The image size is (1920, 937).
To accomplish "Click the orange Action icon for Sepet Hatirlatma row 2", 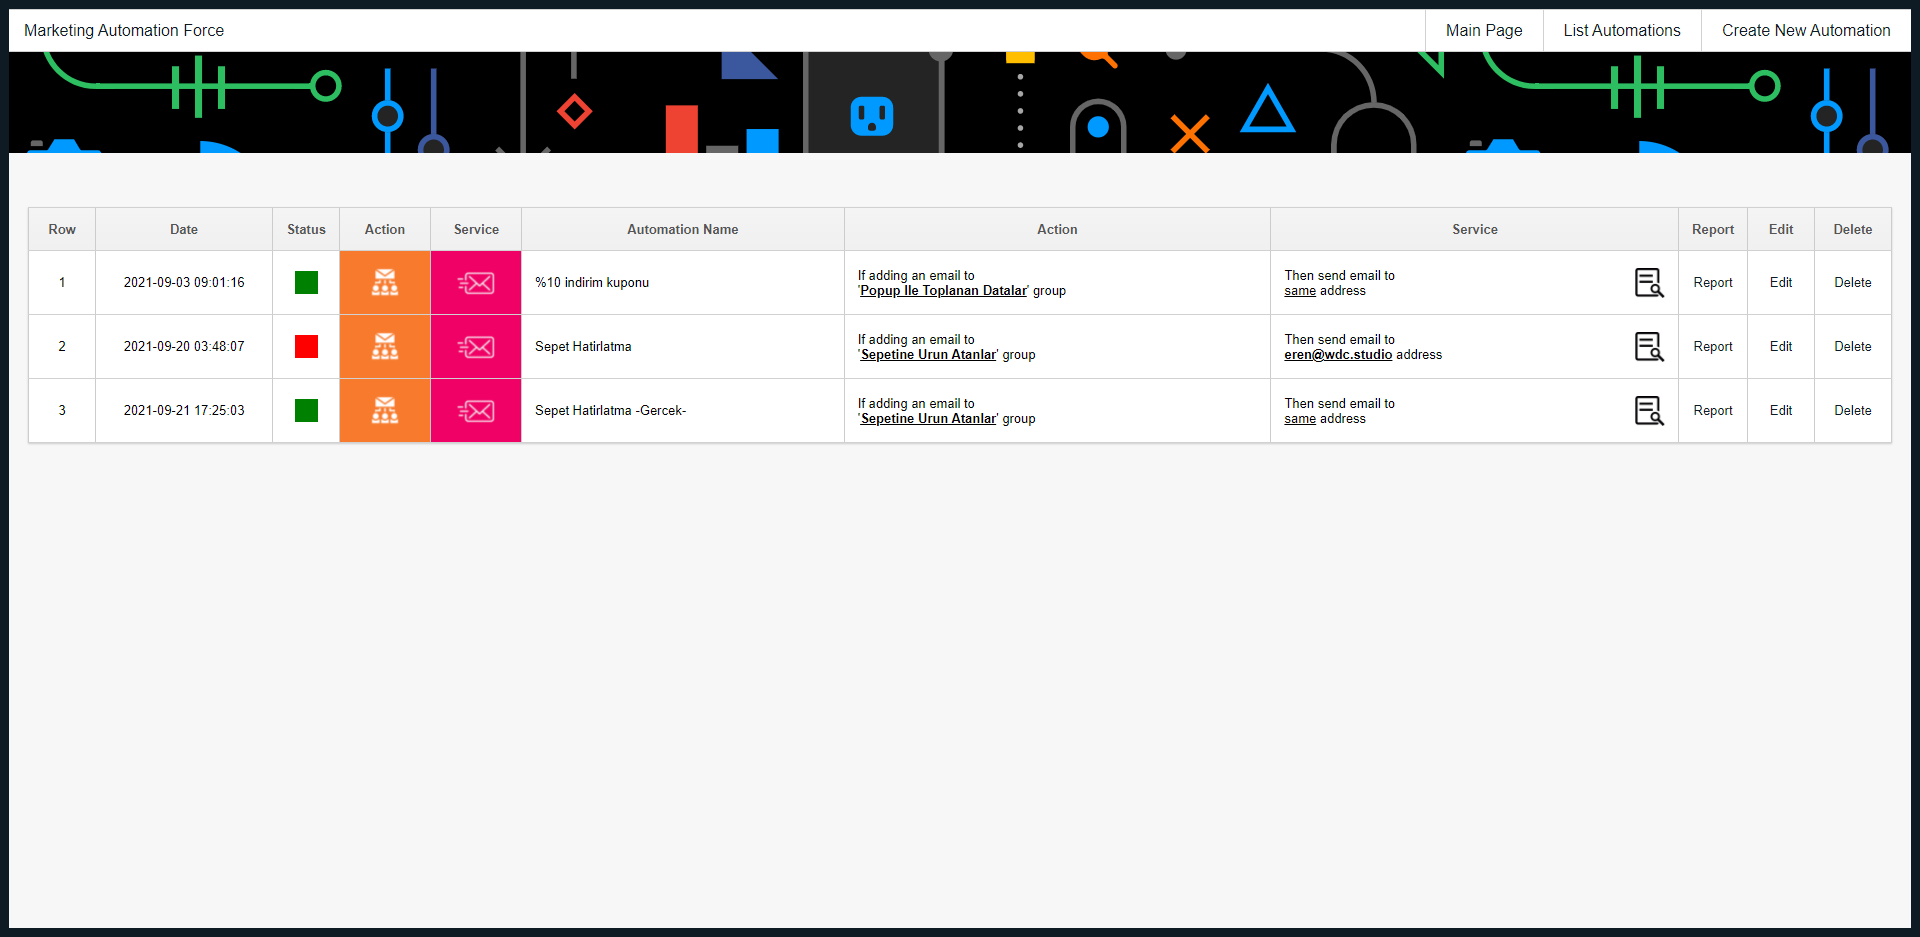I will point(385,347).
